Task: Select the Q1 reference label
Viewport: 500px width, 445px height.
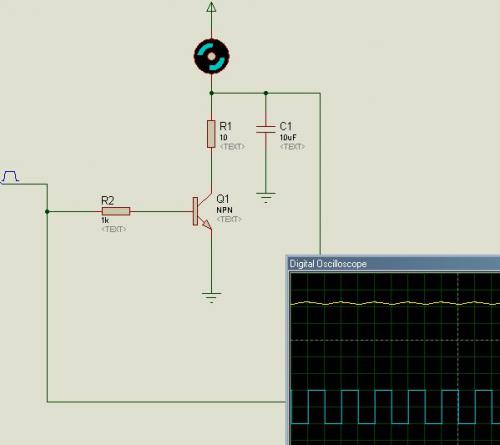Action: point(223,199)
